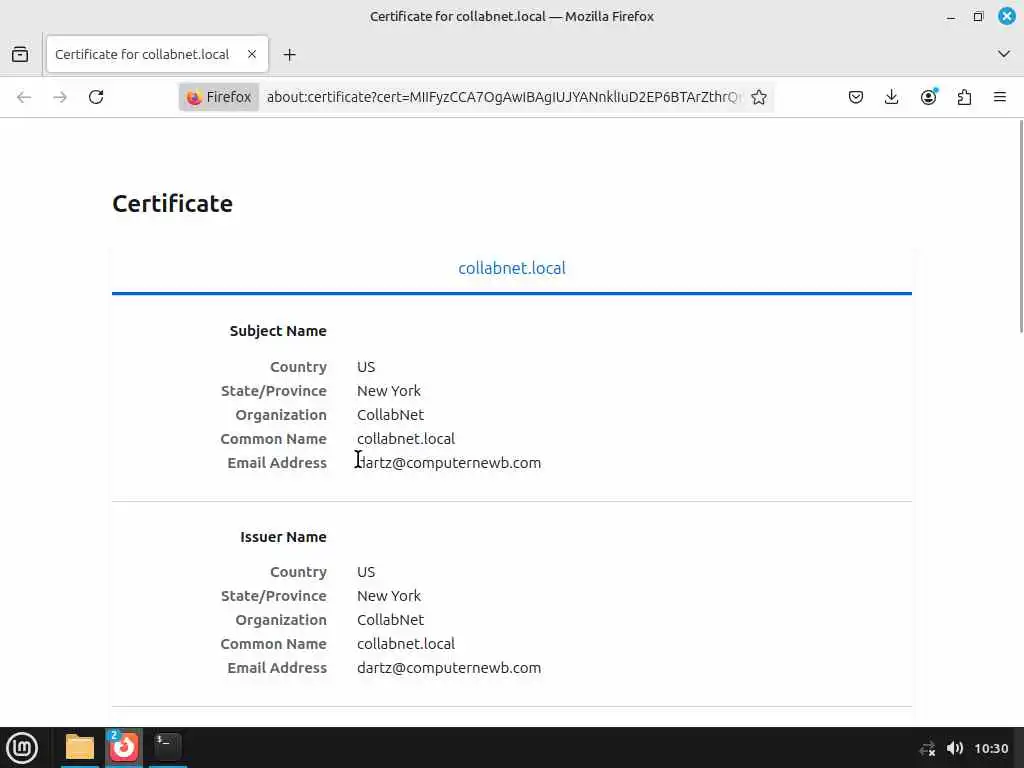1024x768 pixels.
Task: Maximize the Firefox window
Action: [x=978, y=16]
